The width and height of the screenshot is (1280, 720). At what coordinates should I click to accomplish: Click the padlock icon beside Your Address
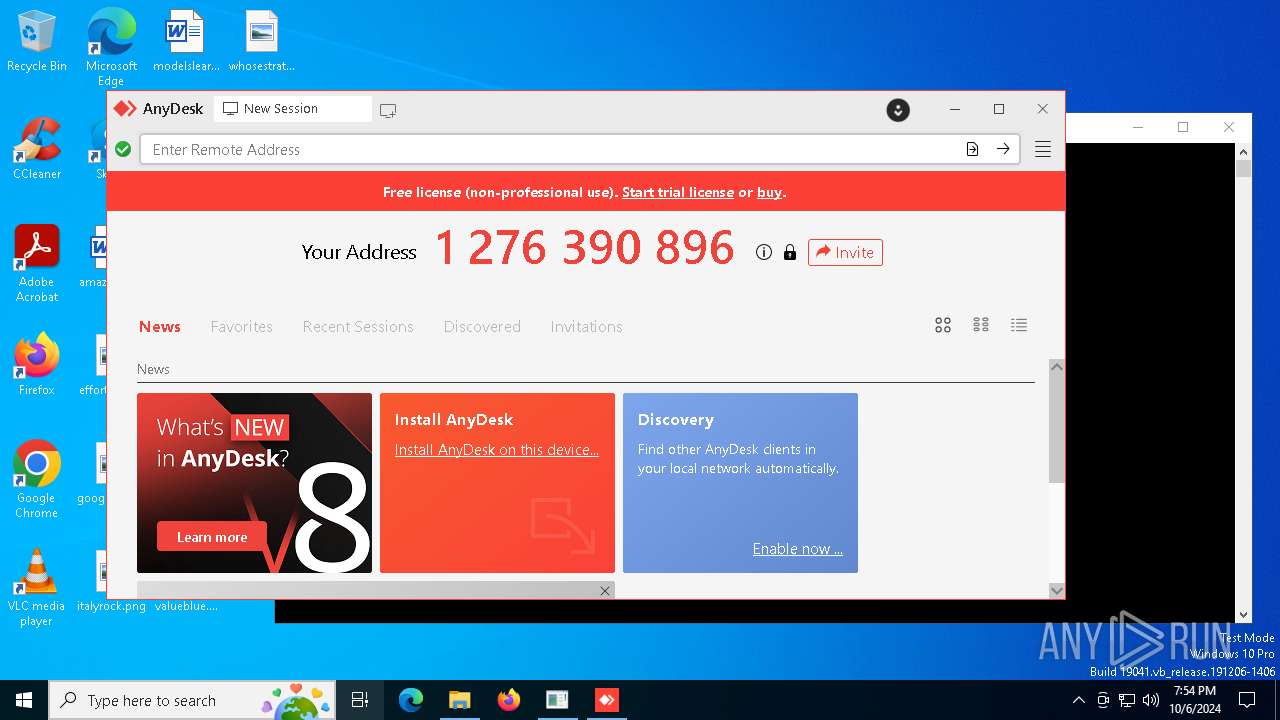point(790,253)
